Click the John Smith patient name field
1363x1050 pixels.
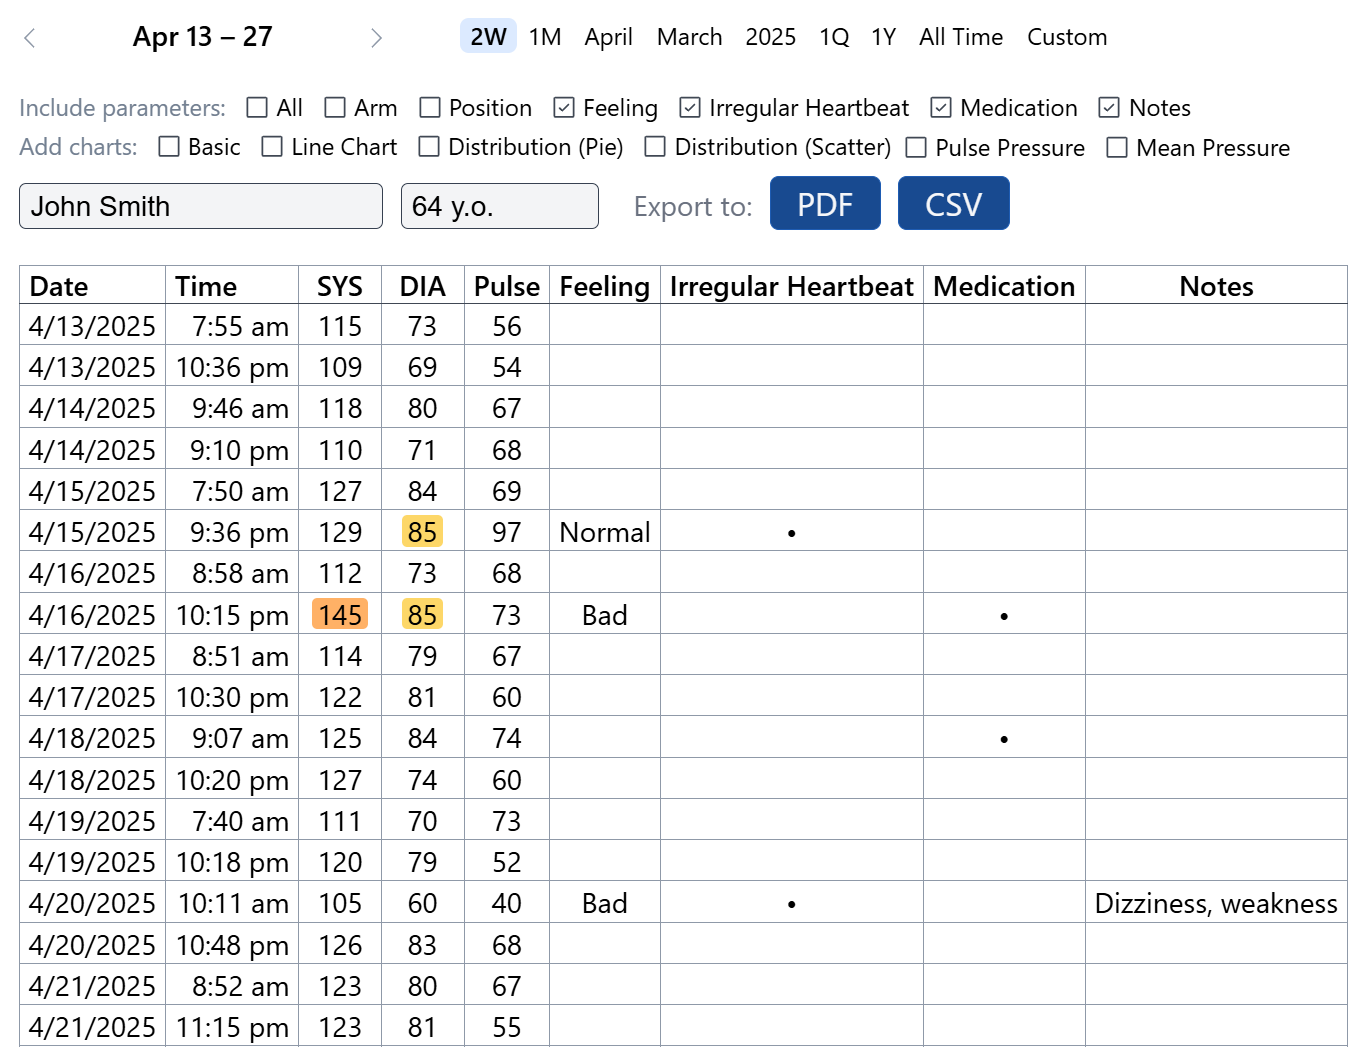(x=200, y=206)
